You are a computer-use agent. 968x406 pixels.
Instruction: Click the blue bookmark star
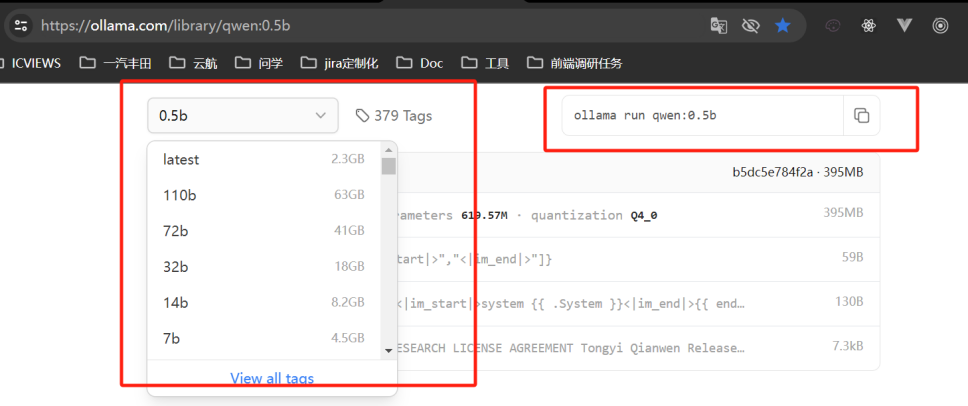783,25
